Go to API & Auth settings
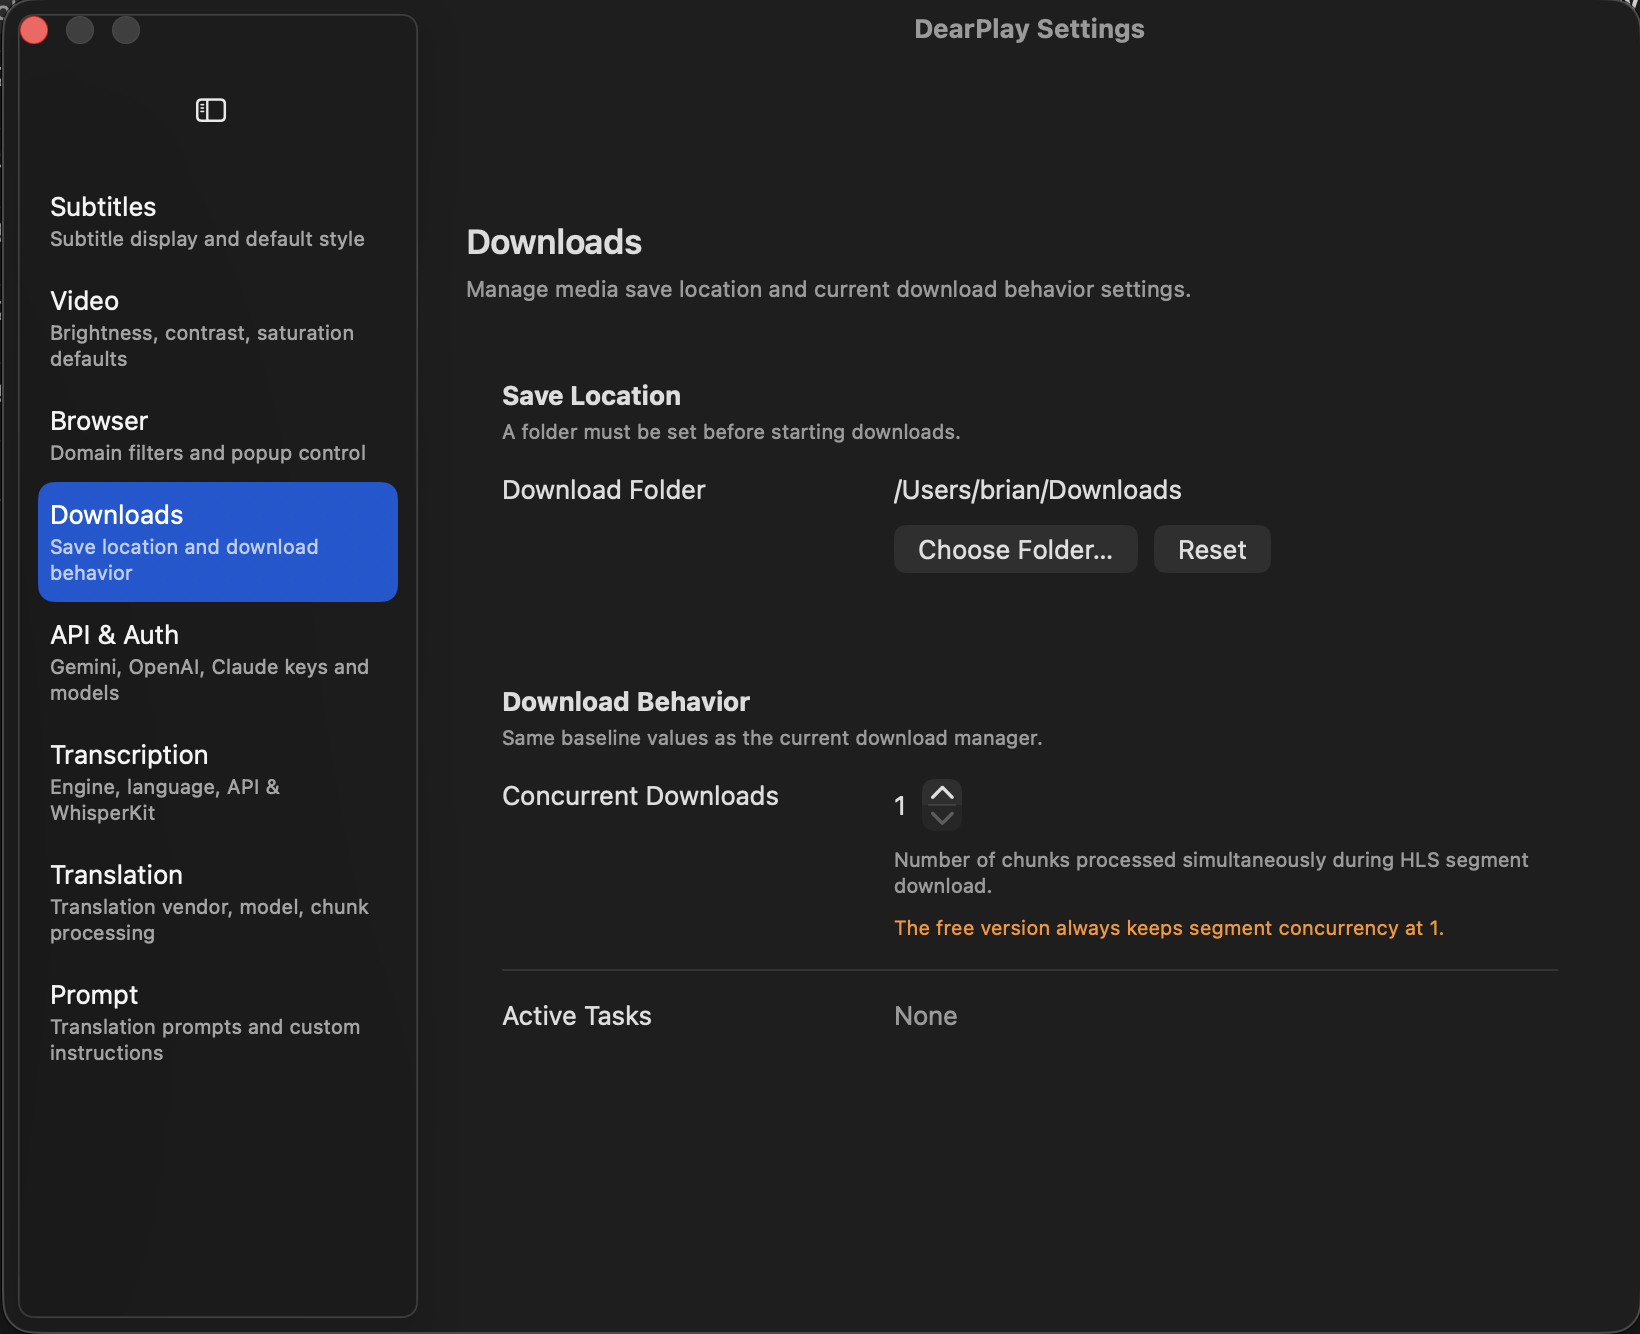Image resolution: width=1640 pixels, height=1334 pixels. [x=218, y=662]
